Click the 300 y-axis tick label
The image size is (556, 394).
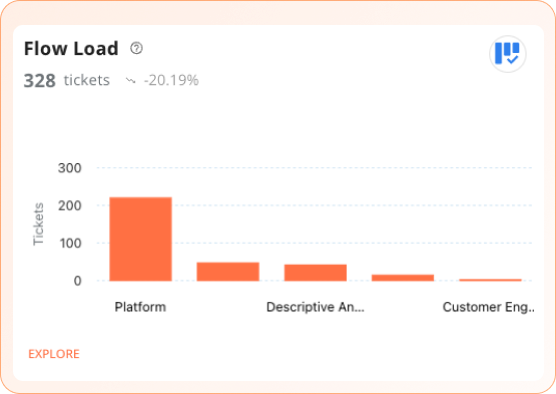click(70, 168)
